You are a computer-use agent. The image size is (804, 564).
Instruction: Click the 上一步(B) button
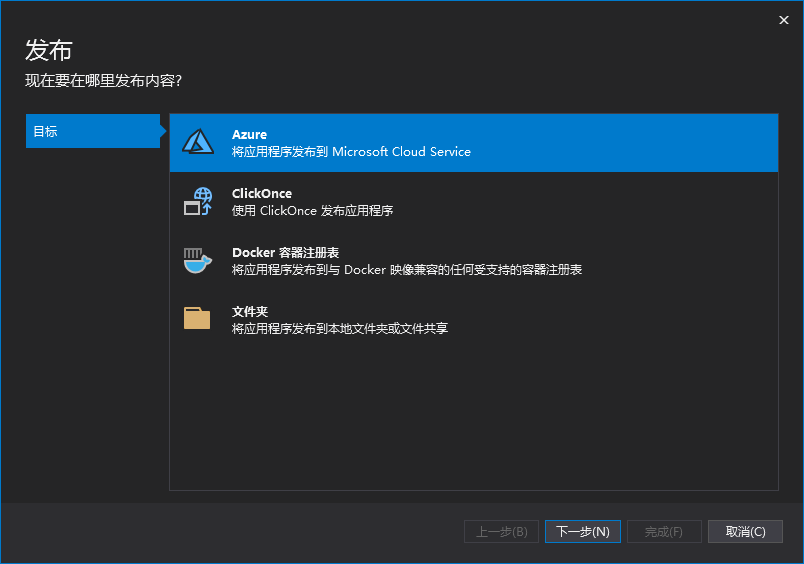[501, 532]
